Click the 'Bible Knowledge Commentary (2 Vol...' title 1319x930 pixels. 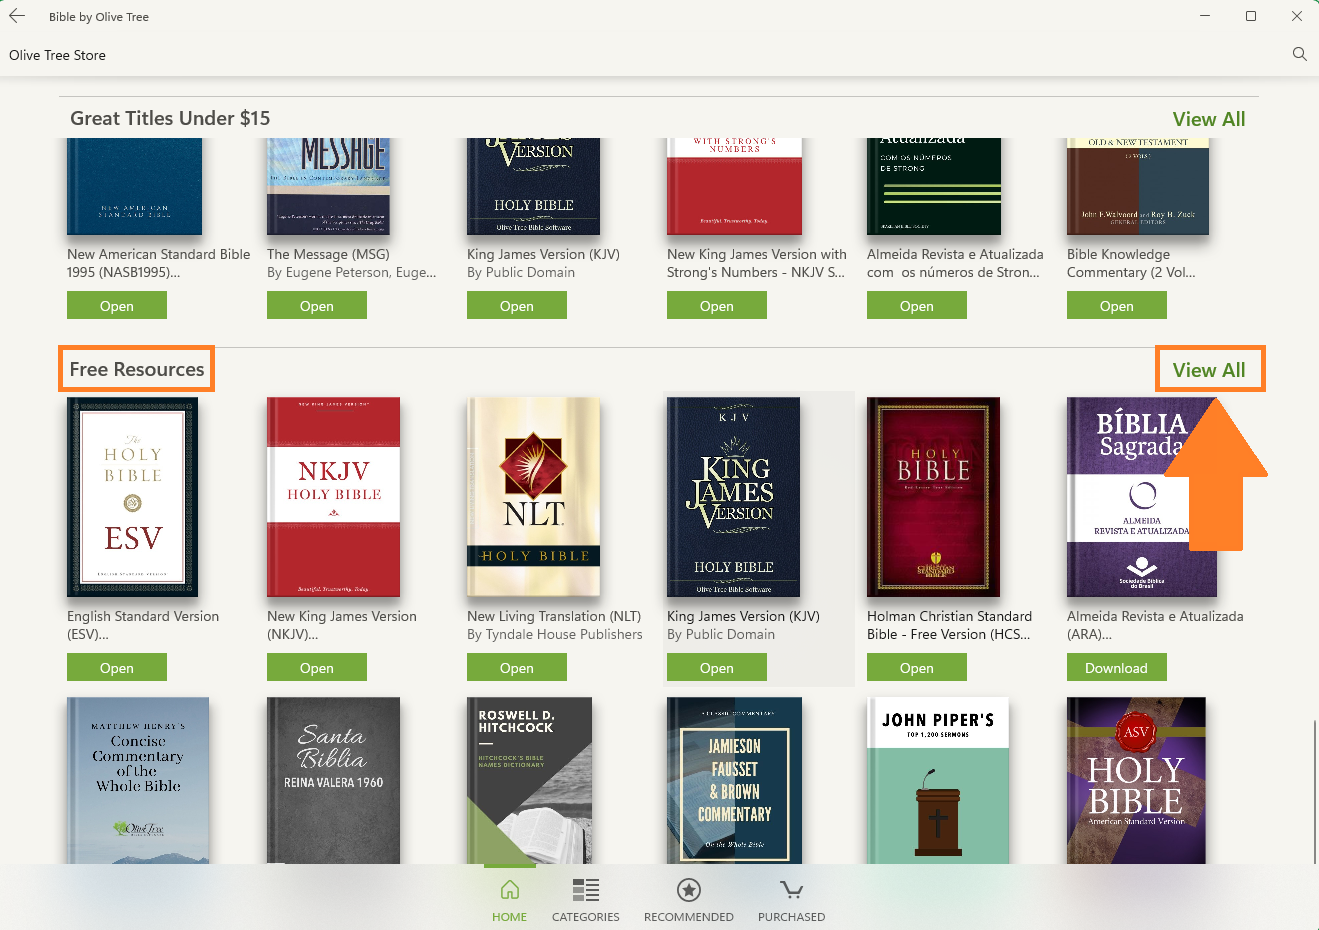[1131, 263]
